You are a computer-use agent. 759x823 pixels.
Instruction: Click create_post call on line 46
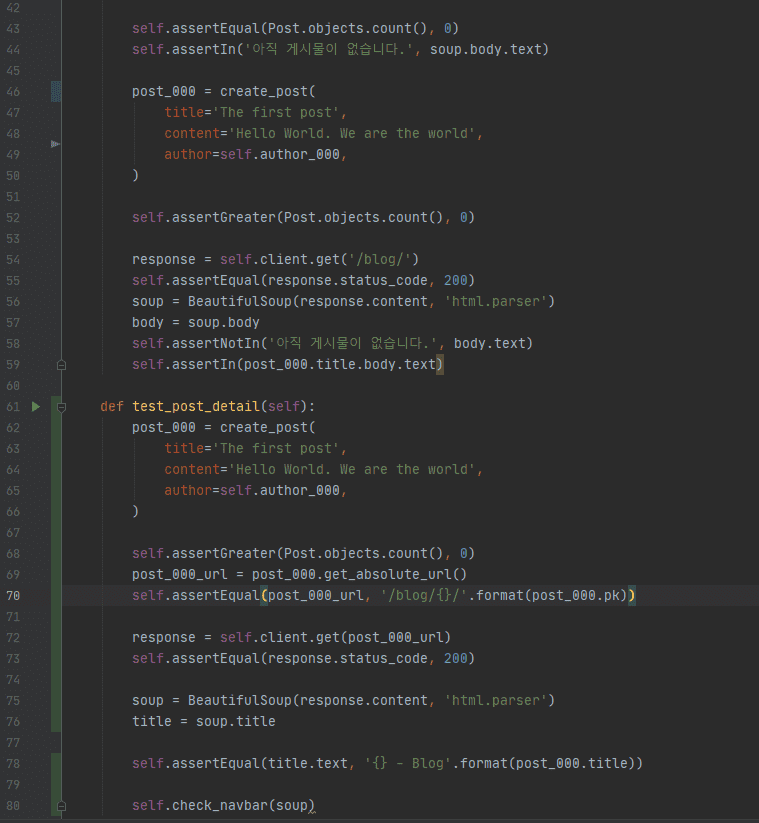click(263, 91)
